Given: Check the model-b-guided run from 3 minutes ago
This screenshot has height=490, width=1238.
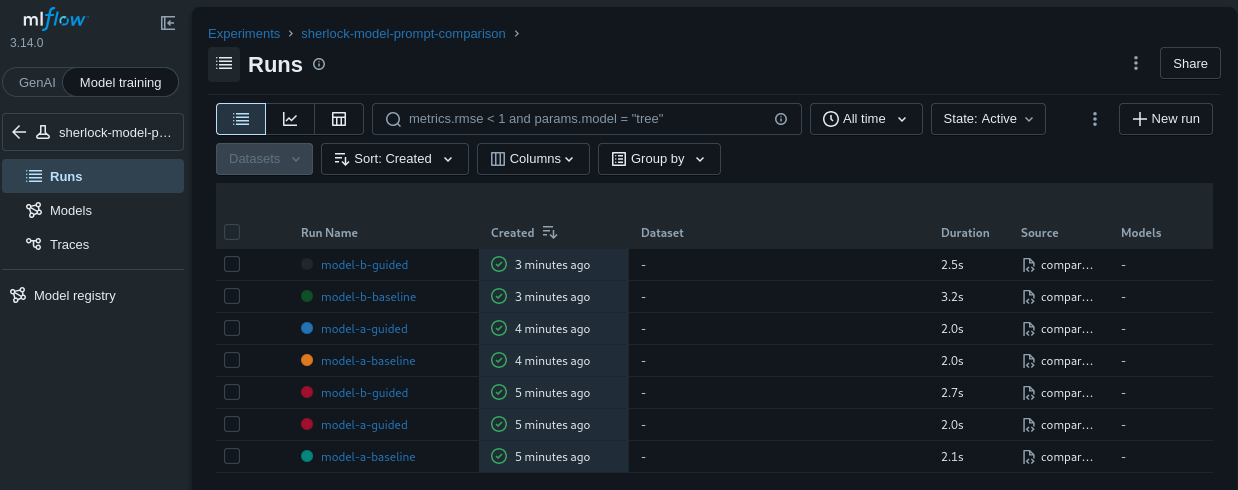Looking at the screenshot, I should click(232, 264).
